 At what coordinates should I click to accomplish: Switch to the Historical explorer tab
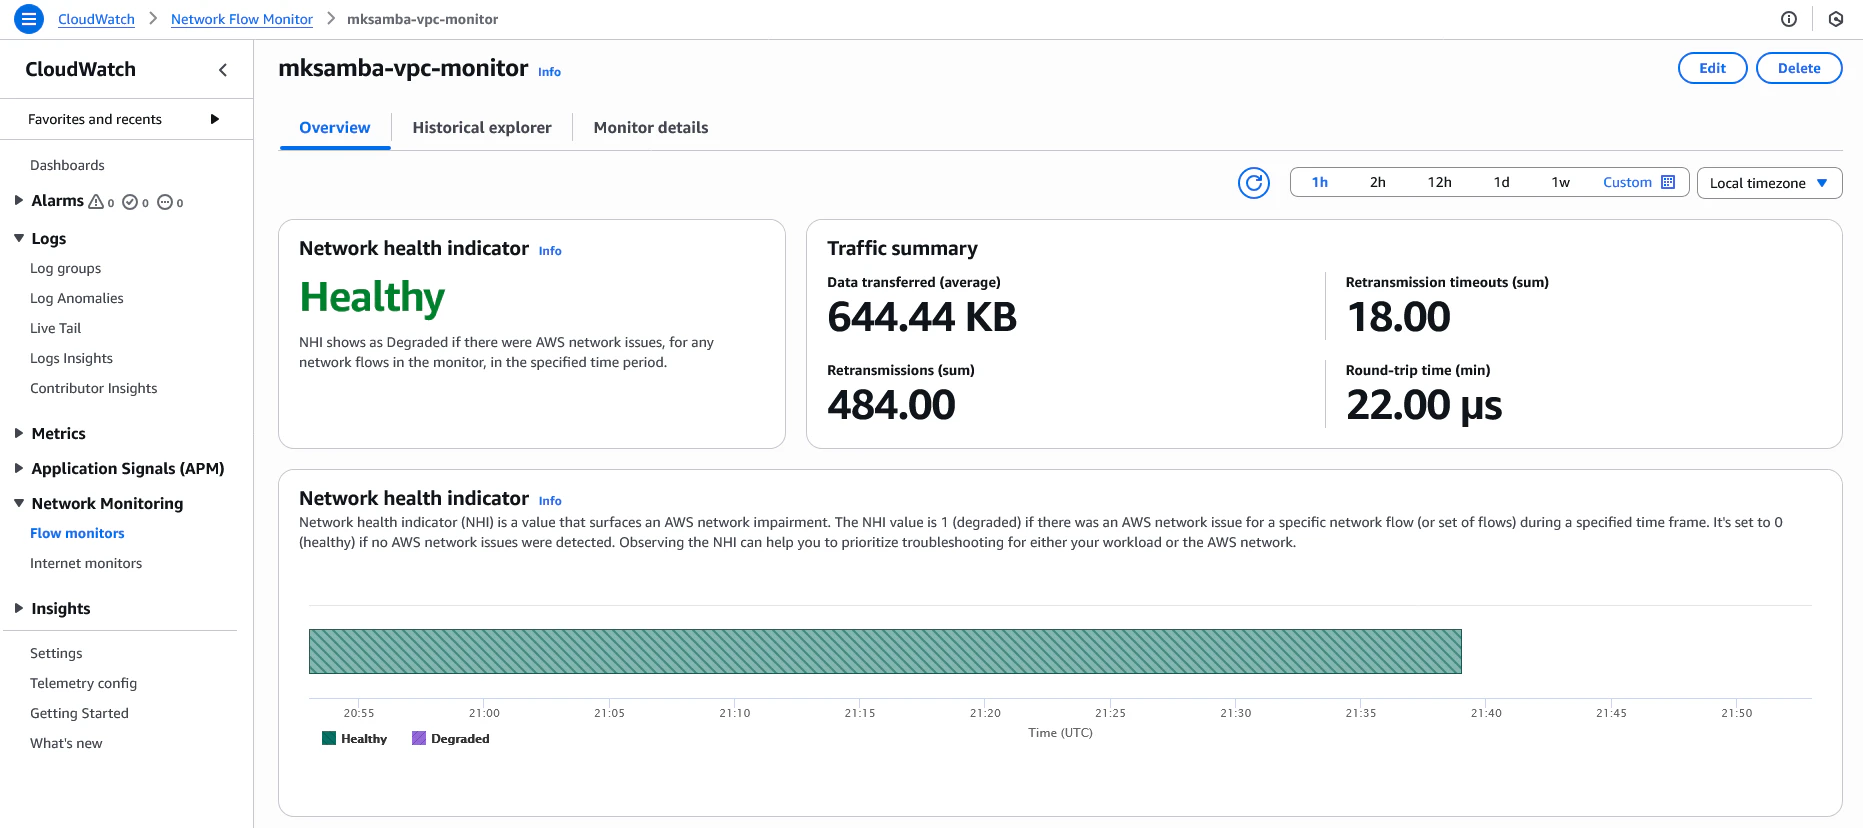point(482,128)
